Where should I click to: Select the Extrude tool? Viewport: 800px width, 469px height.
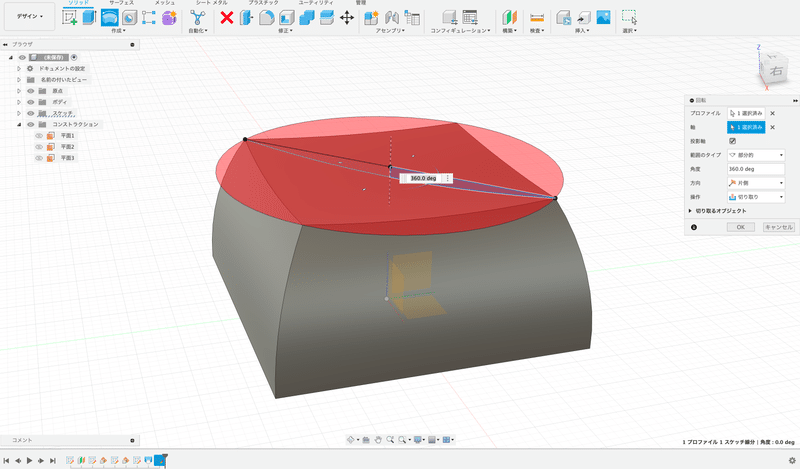click(x=89, y=17)
